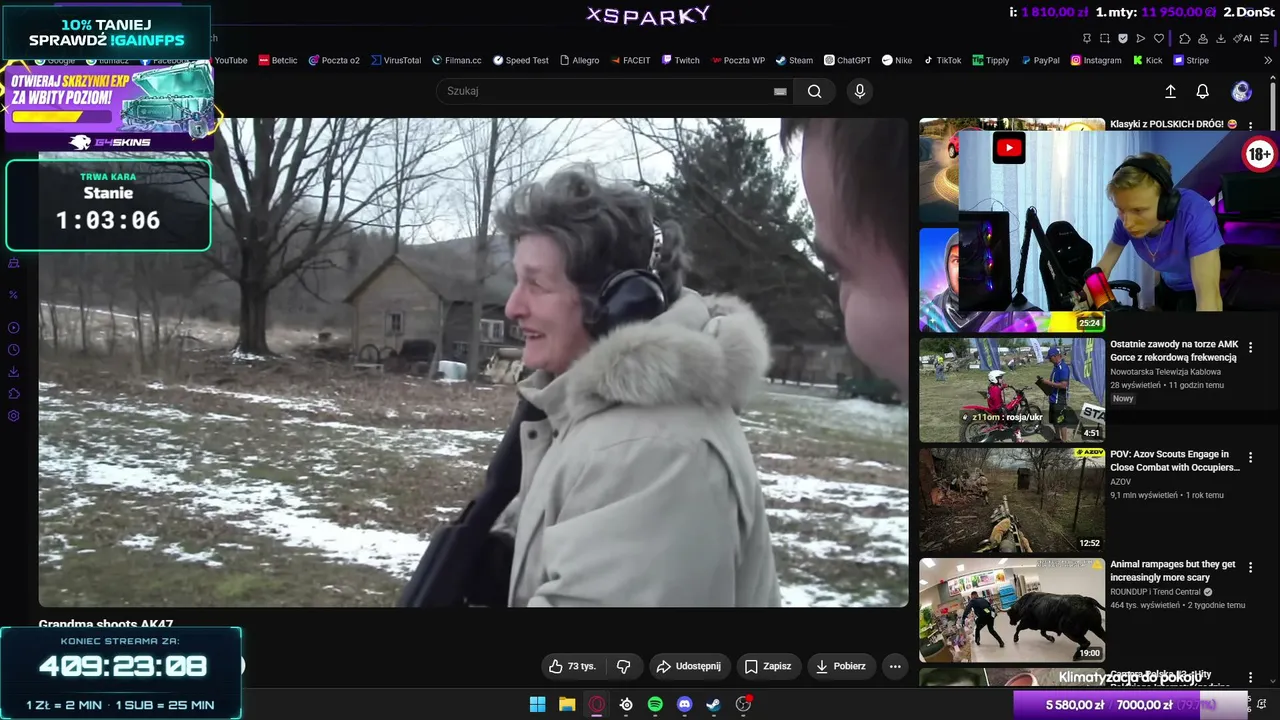This screenshot has width=1280, height=720.
Task: Start voice search with the microphone
Action: (x=859, y=91)
